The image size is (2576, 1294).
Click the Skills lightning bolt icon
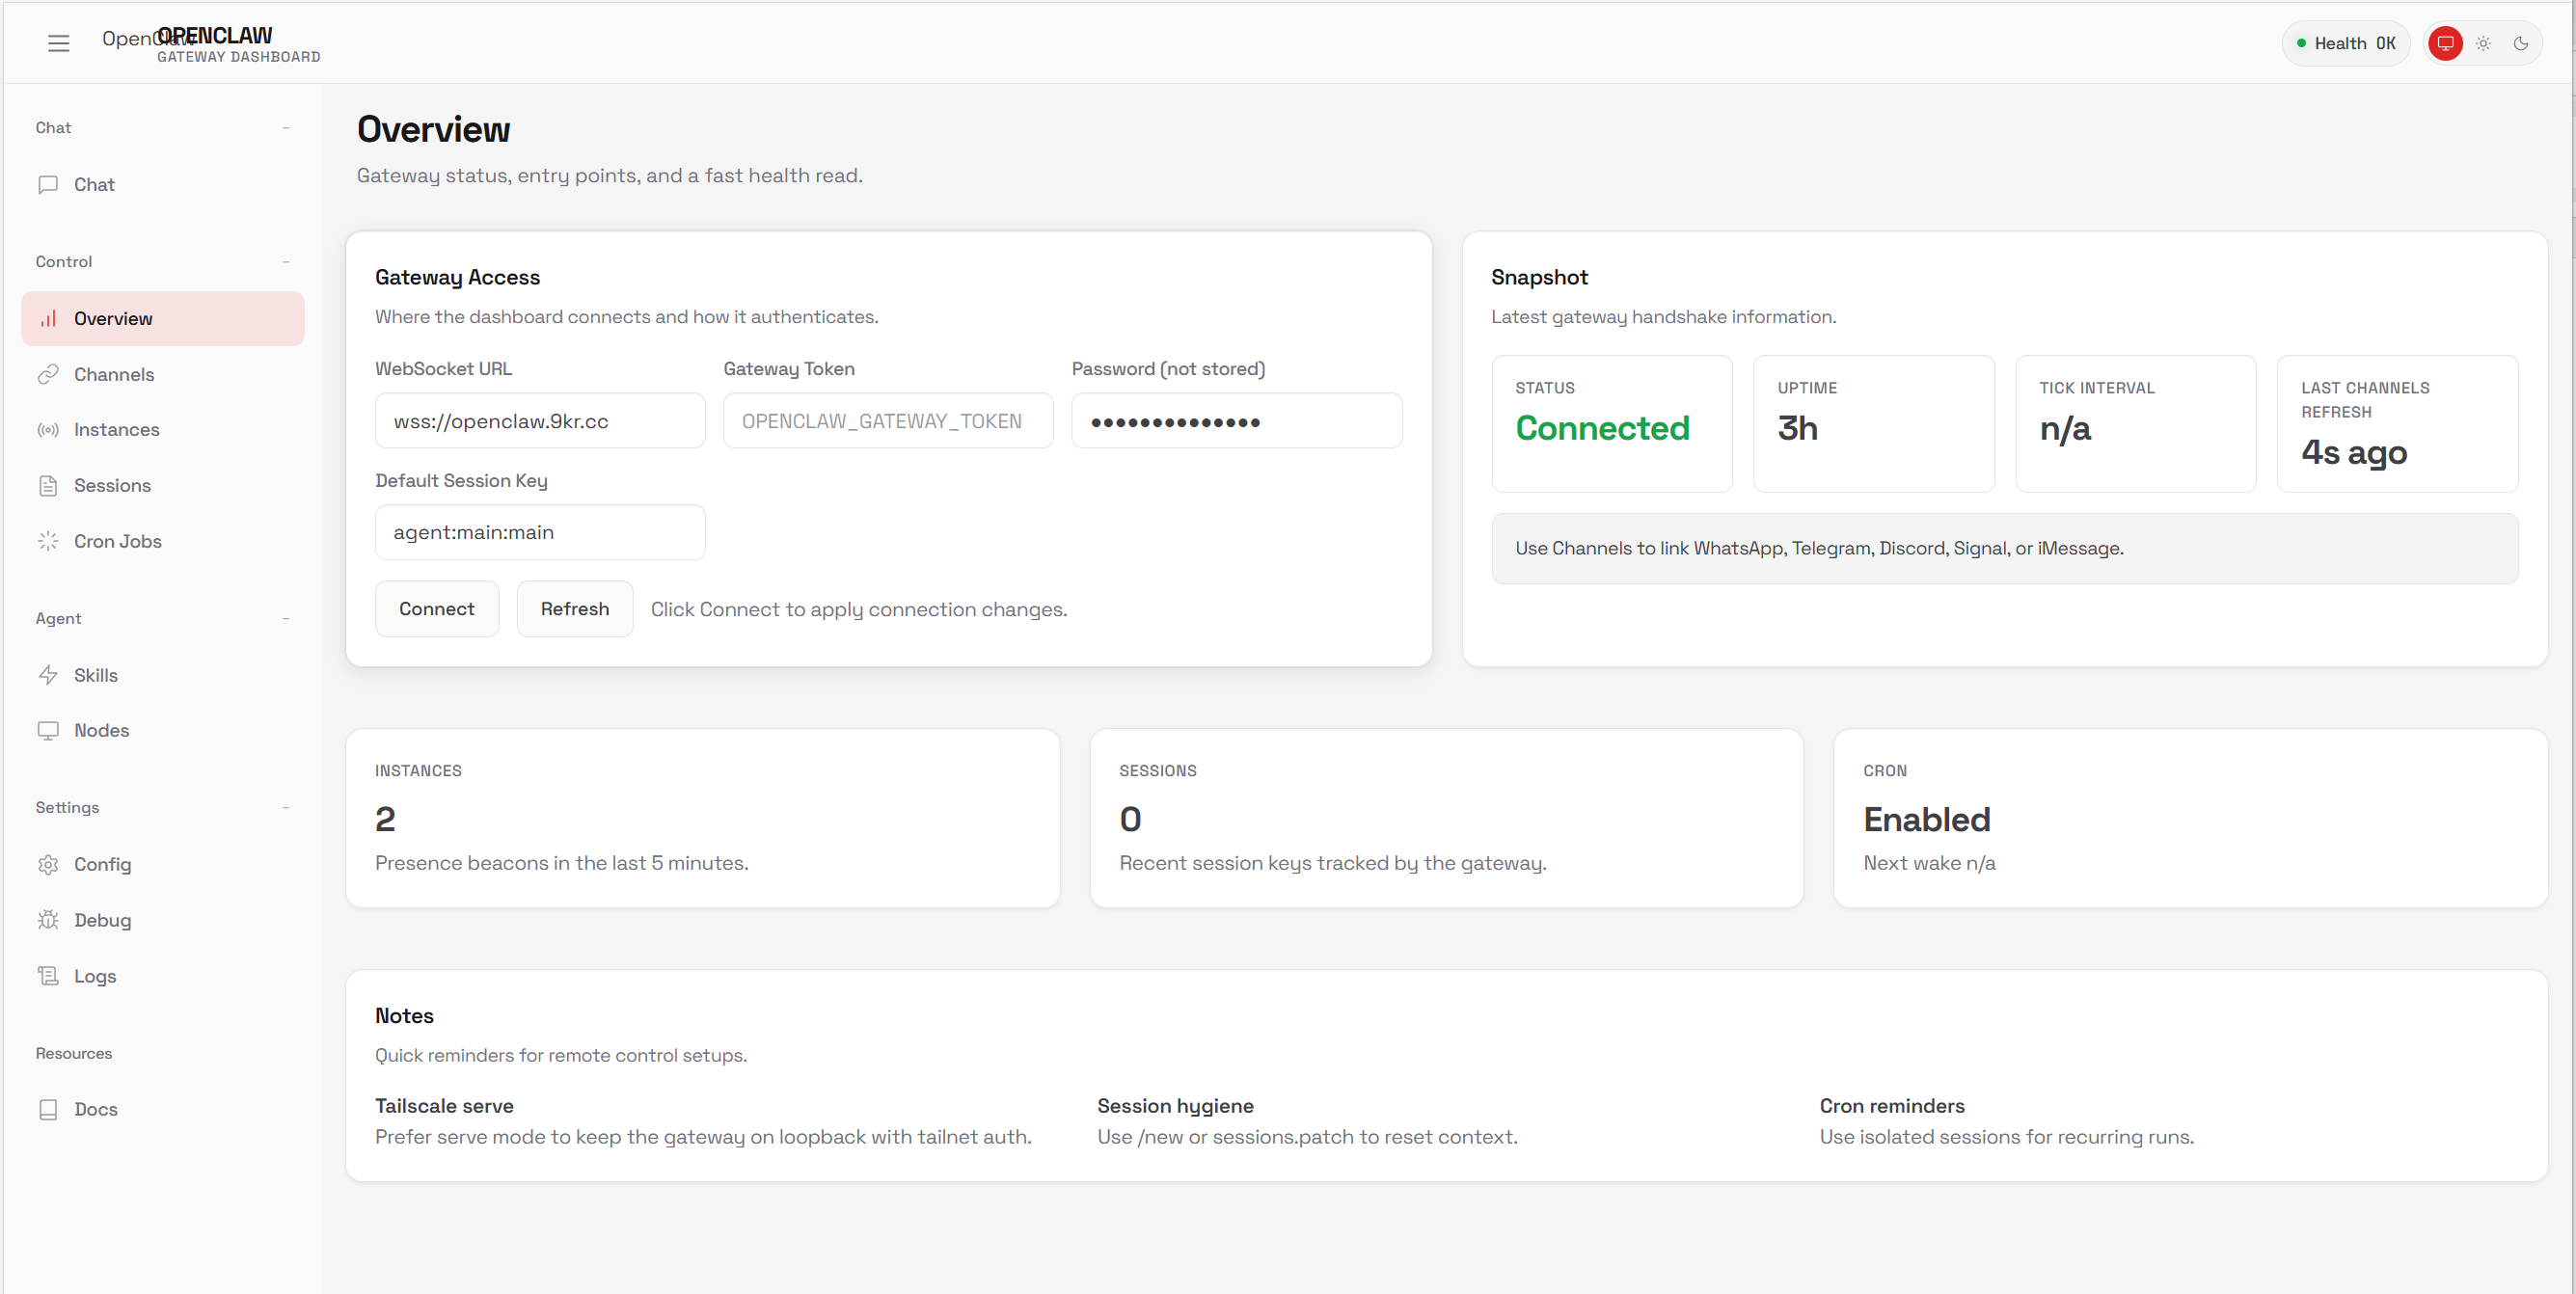coord(48,675)
